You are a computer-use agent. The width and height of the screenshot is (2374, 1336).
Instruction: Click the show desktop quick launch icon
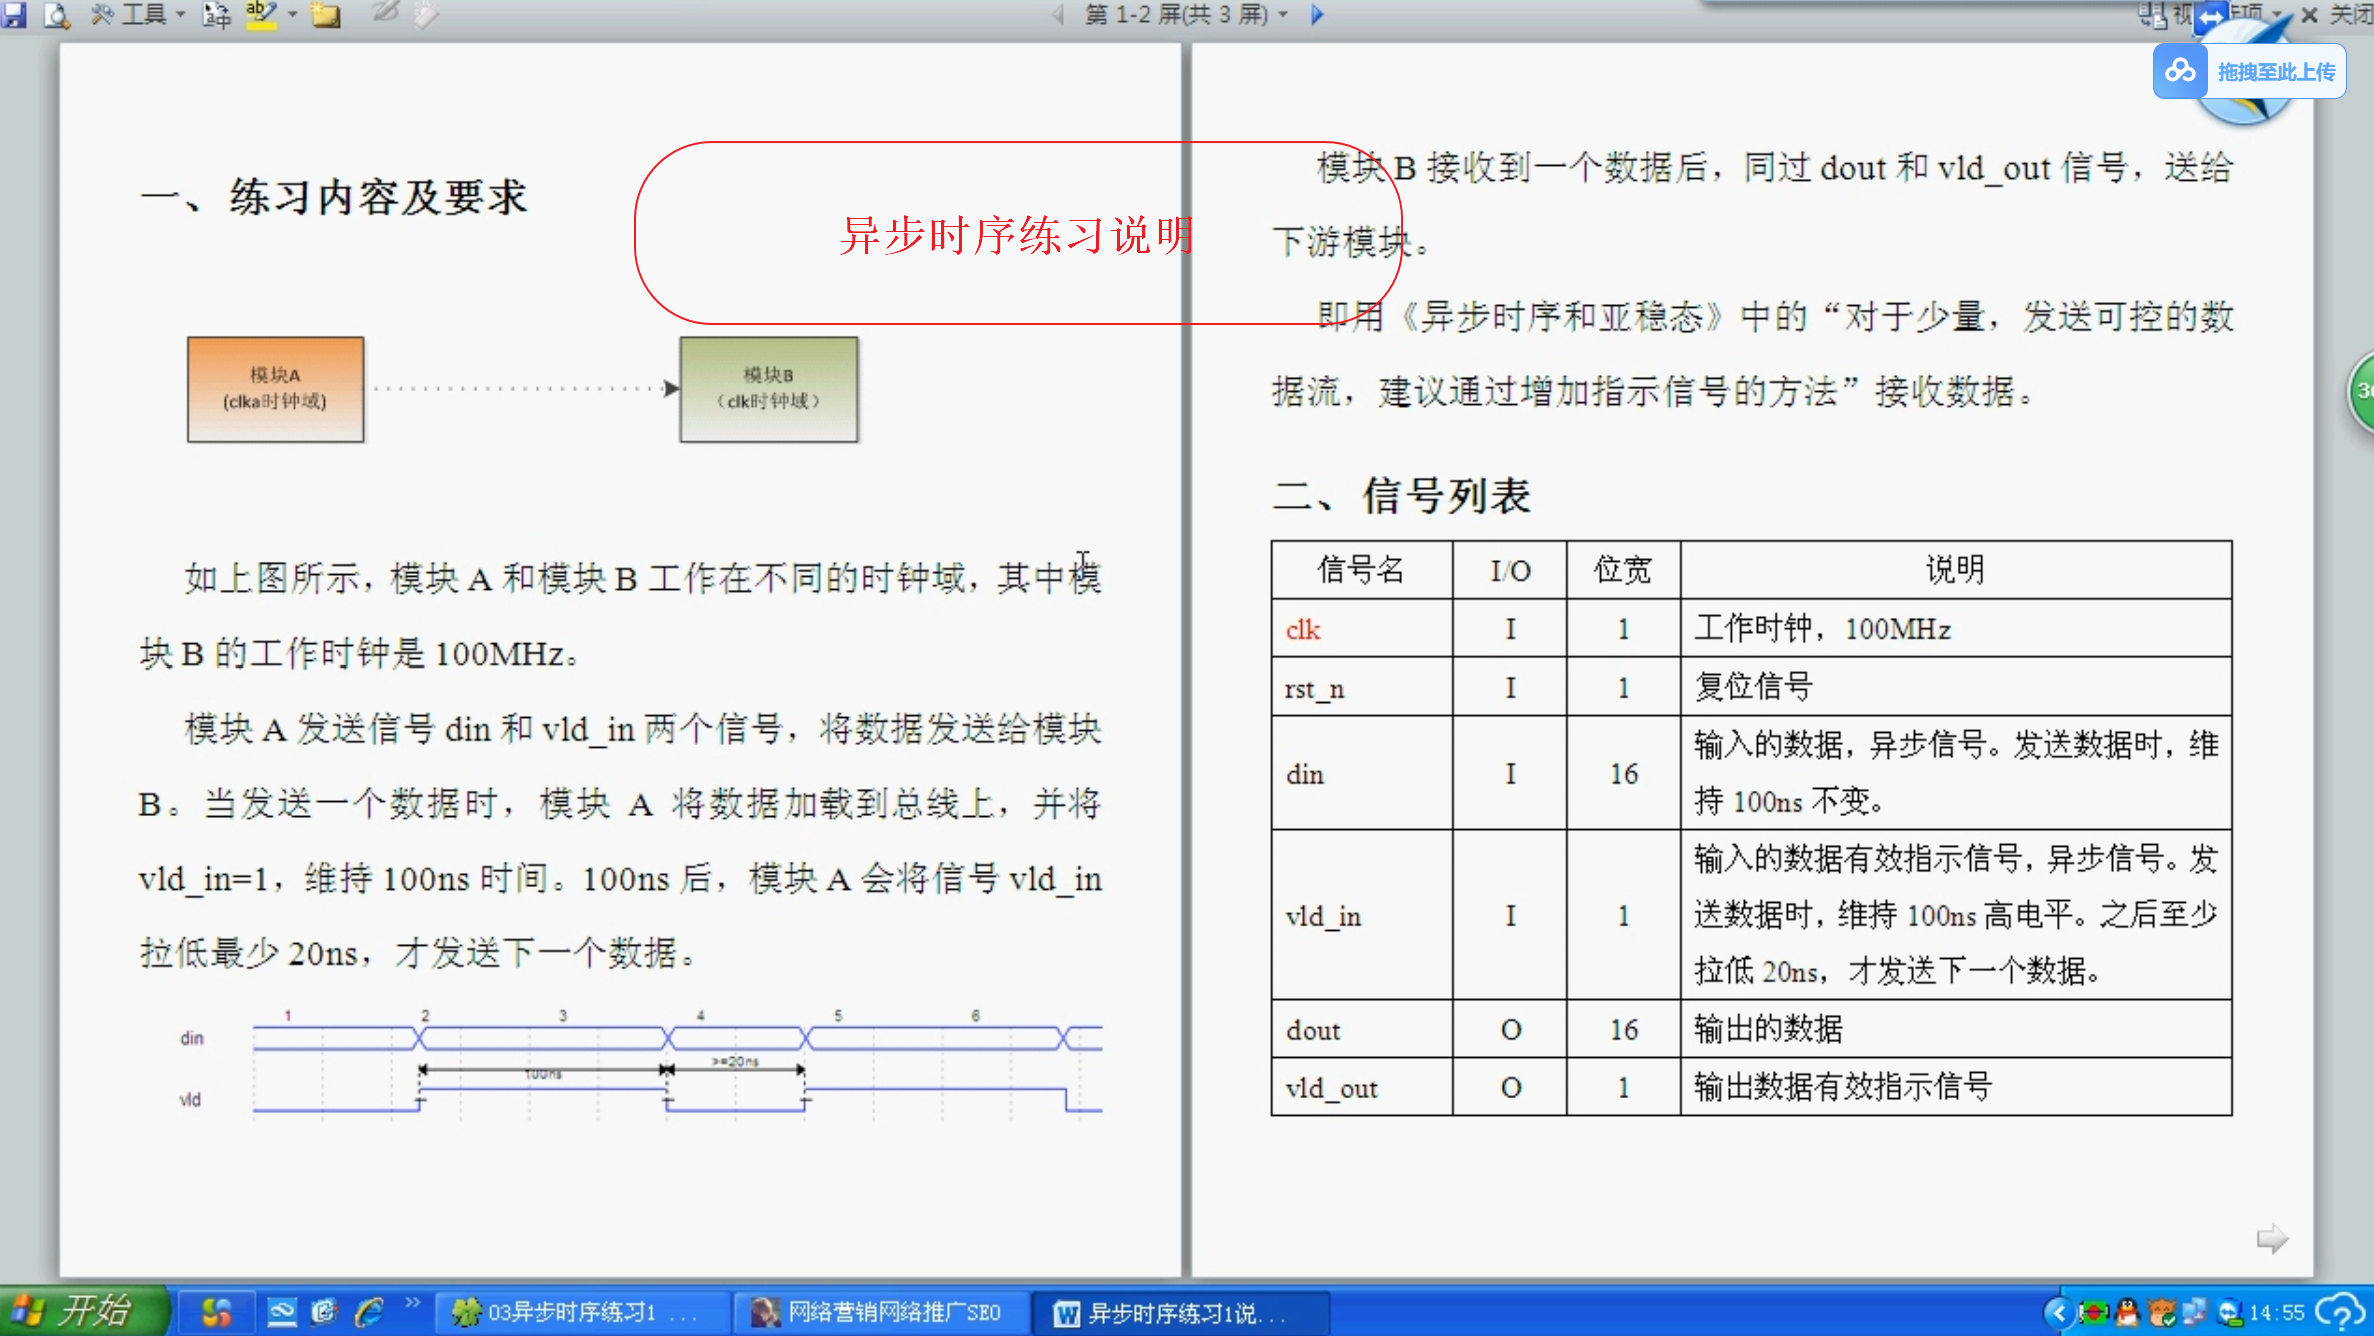[282, 1312]
